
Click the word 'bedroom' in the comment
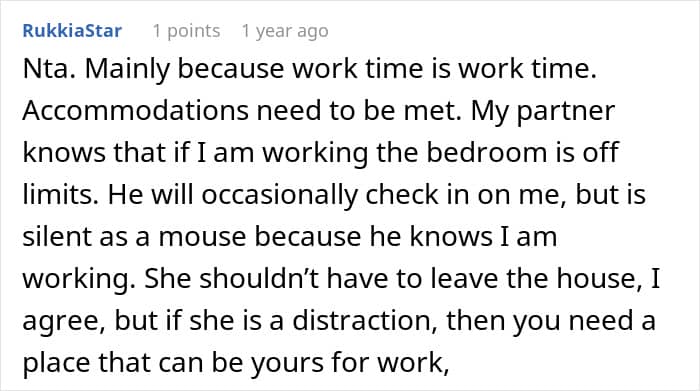coord(487,152)
